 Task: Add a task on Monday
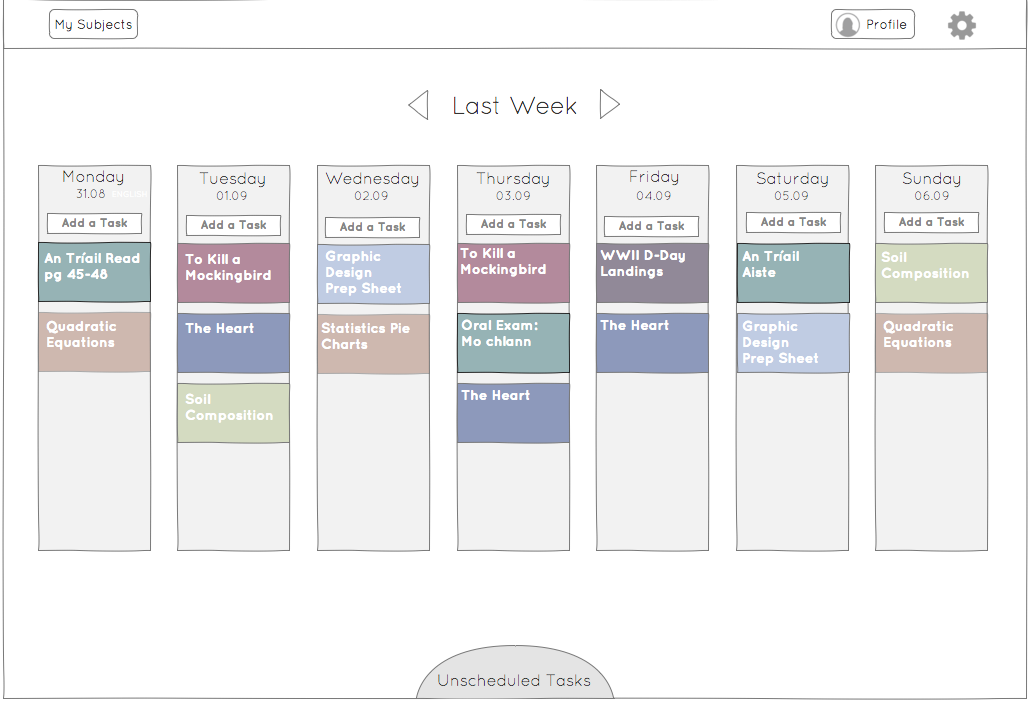(x=94, y=223)
